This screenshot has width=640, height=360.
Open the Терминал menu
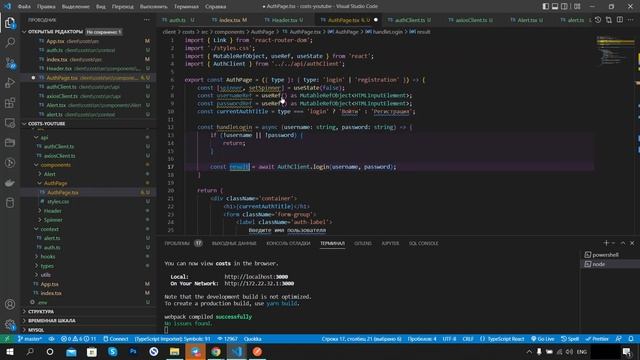pos(186,7)
